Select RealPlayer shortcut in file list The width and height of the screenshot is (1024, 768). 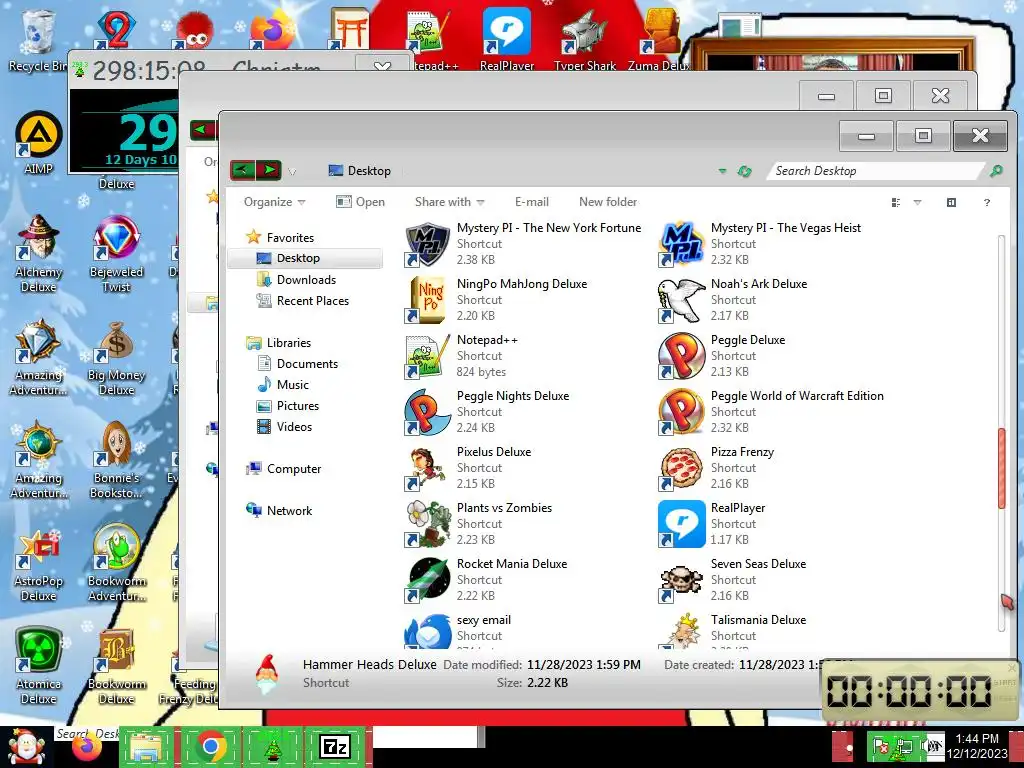(x=713, y=524)
